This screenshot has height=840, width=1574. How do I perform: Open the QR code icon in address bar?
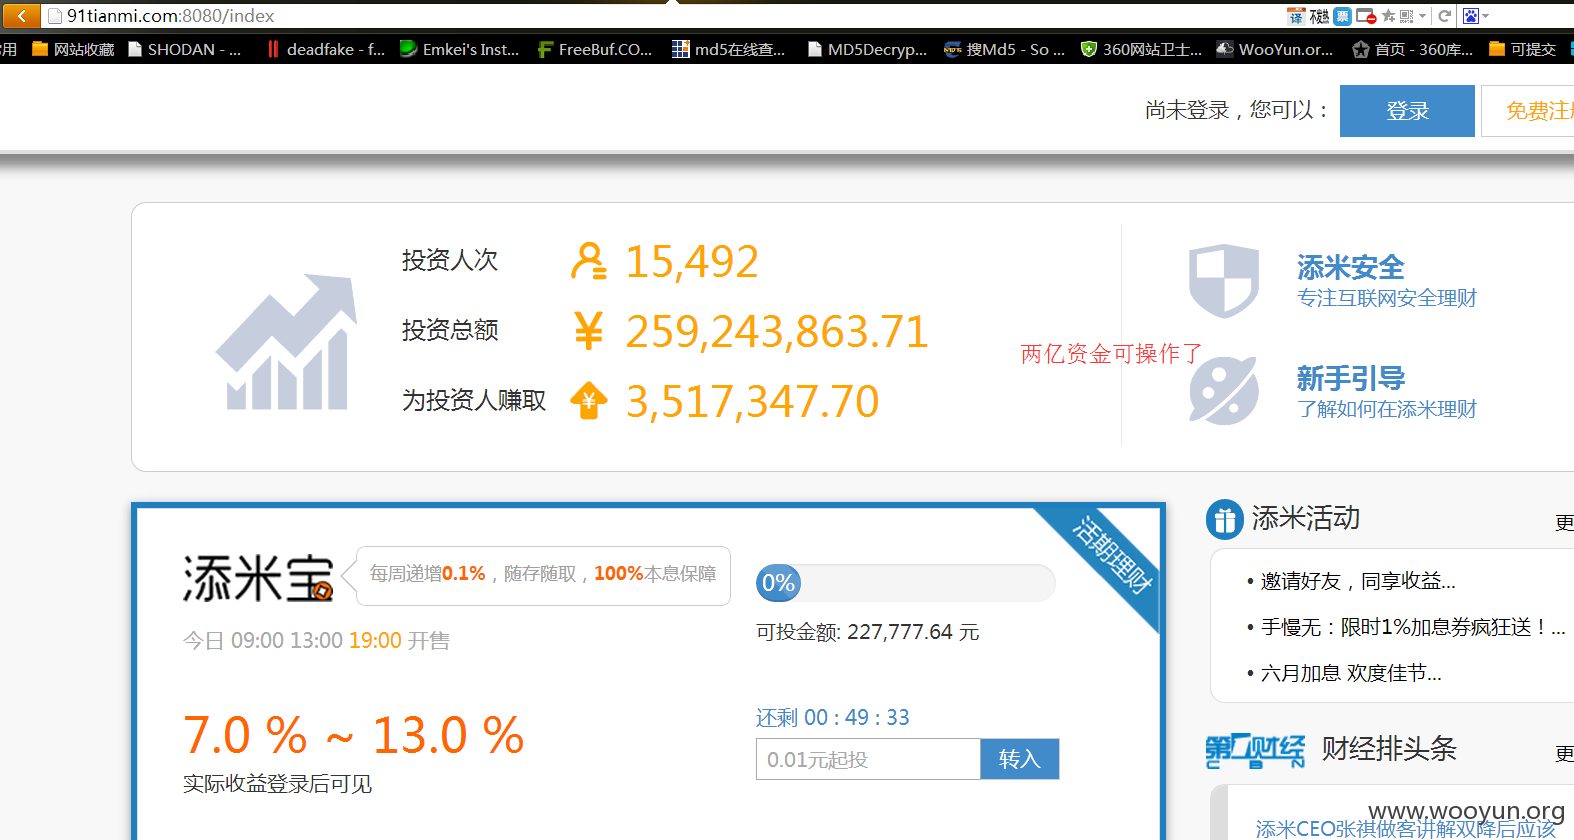point(1406,16)
